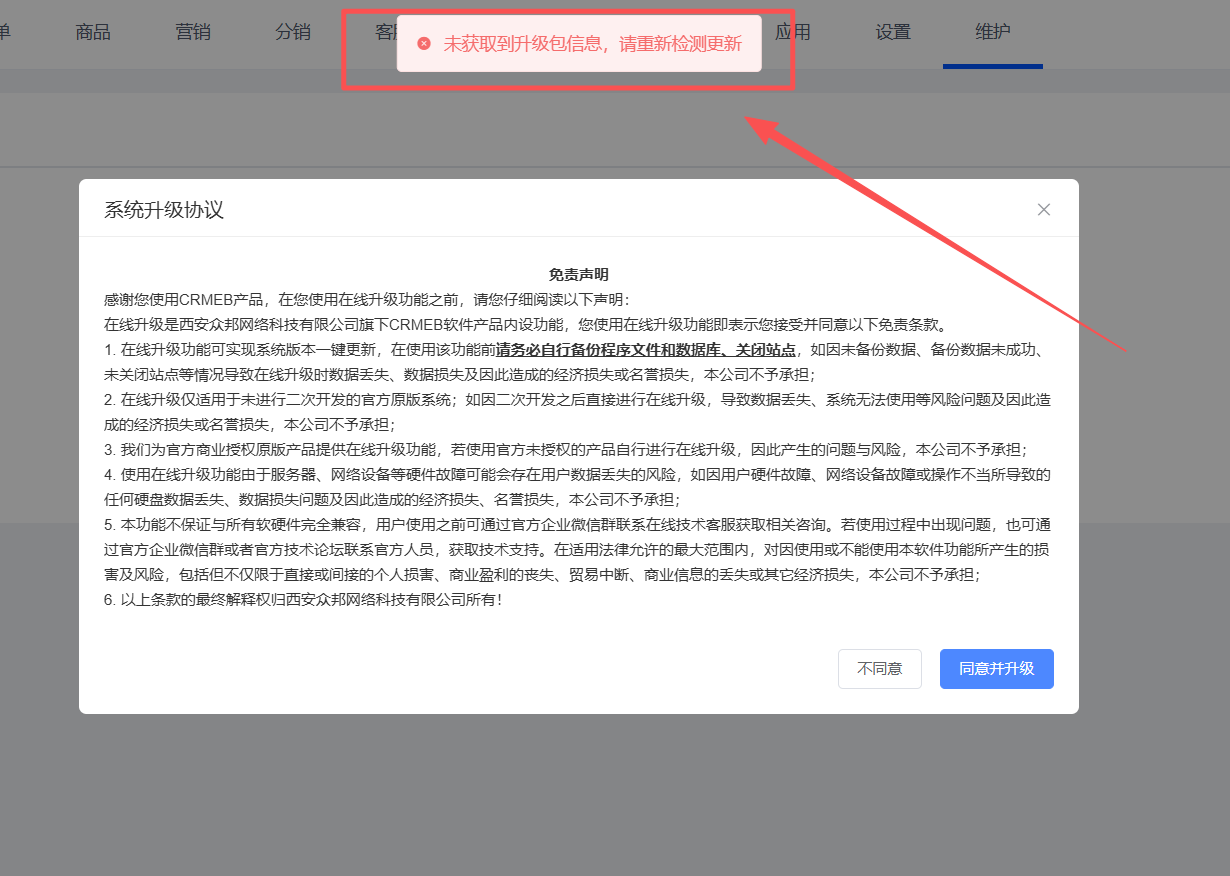Select the 分销 tab

point(293,32)
